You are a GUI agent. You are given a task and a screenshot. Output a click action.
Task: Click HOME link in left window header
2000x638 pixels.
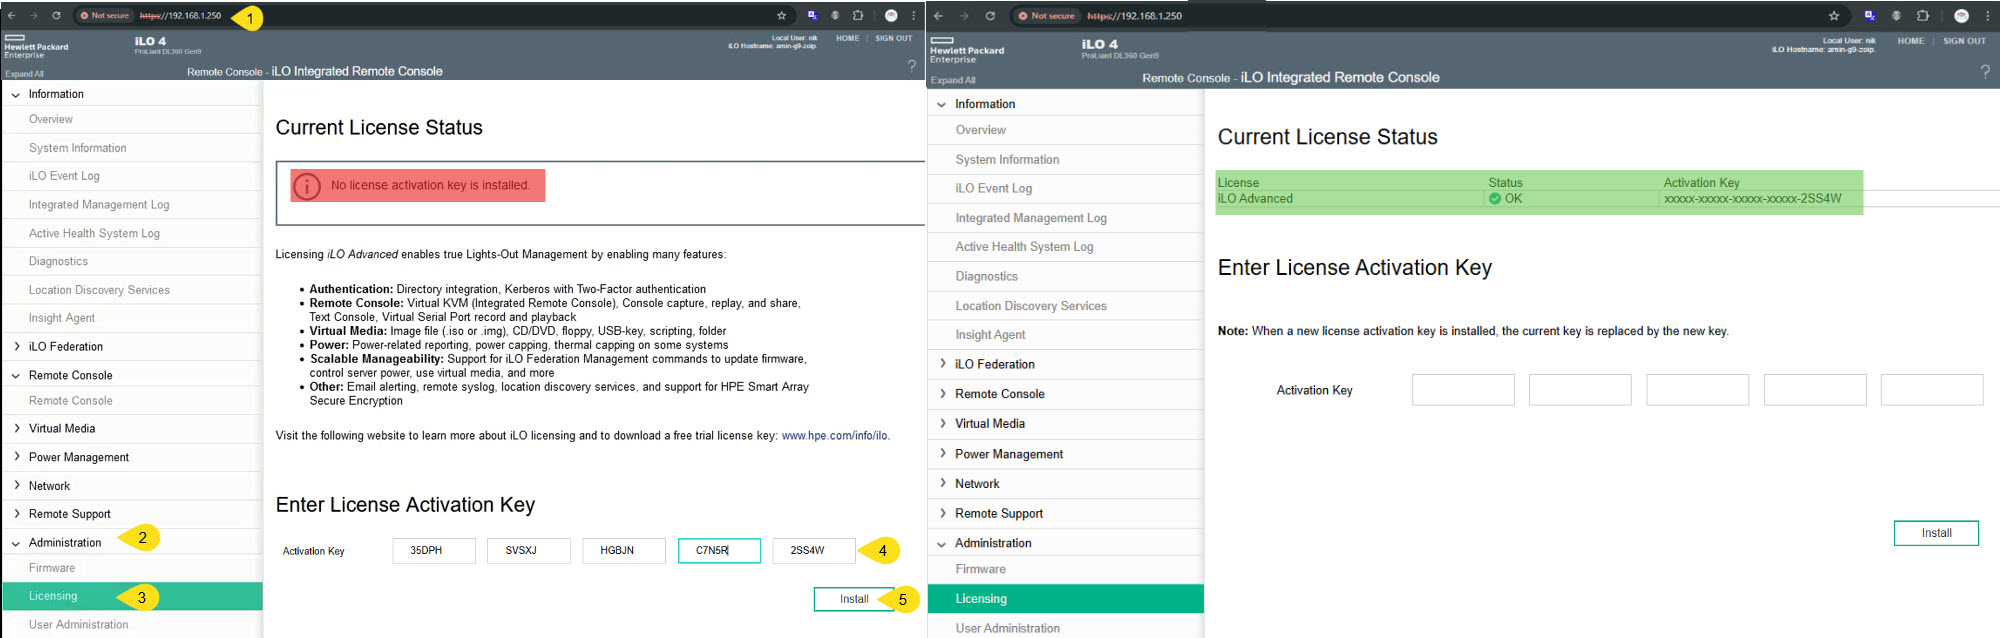(x=848, y=39)
